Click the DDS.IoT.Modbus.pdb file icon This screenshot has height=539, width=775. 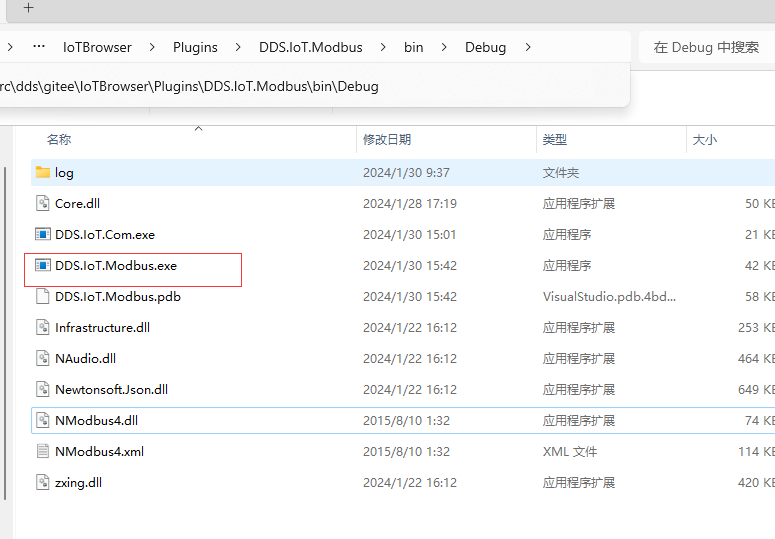[43, 296]
